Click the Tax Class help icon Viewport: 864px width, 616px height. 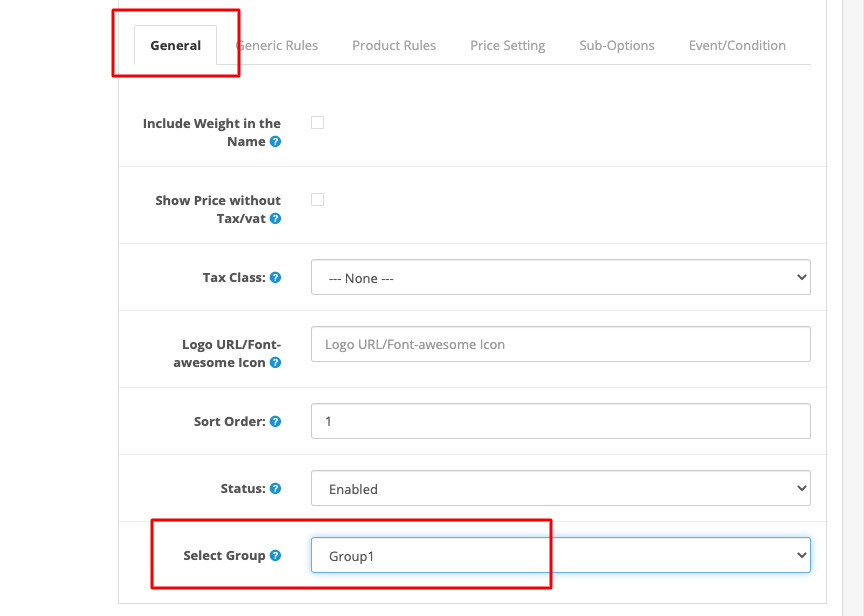pos(276,277)
